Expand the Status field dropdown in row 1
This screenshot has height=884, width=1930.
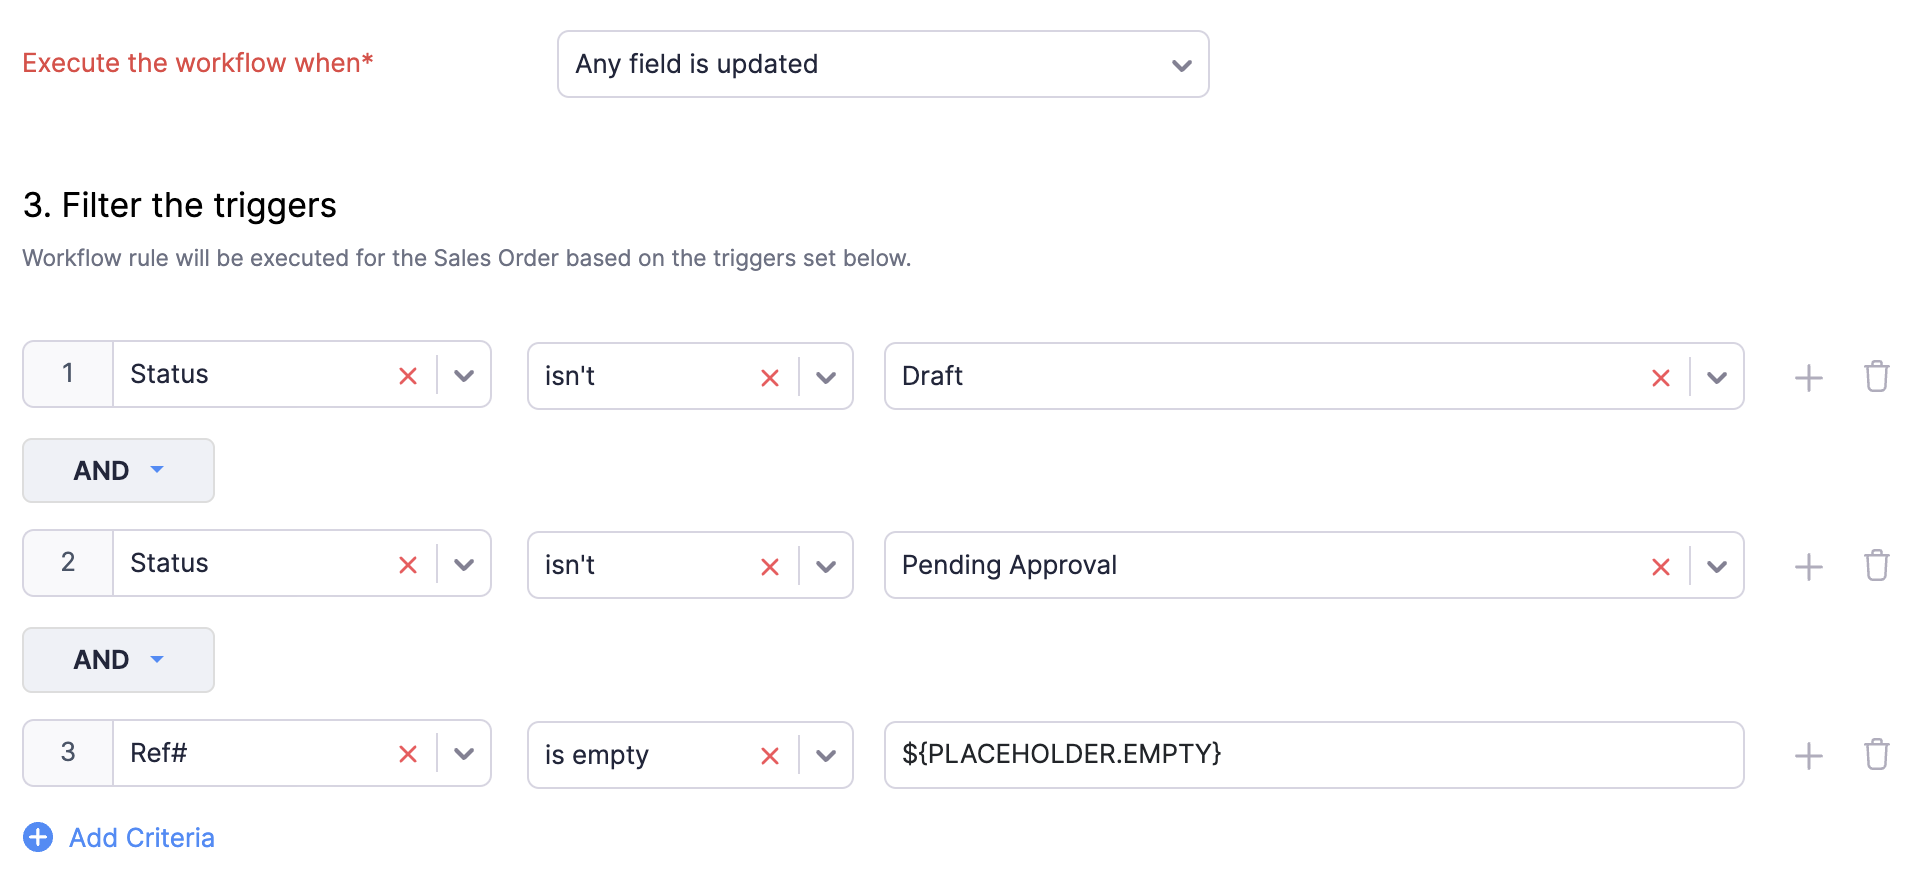464,376
